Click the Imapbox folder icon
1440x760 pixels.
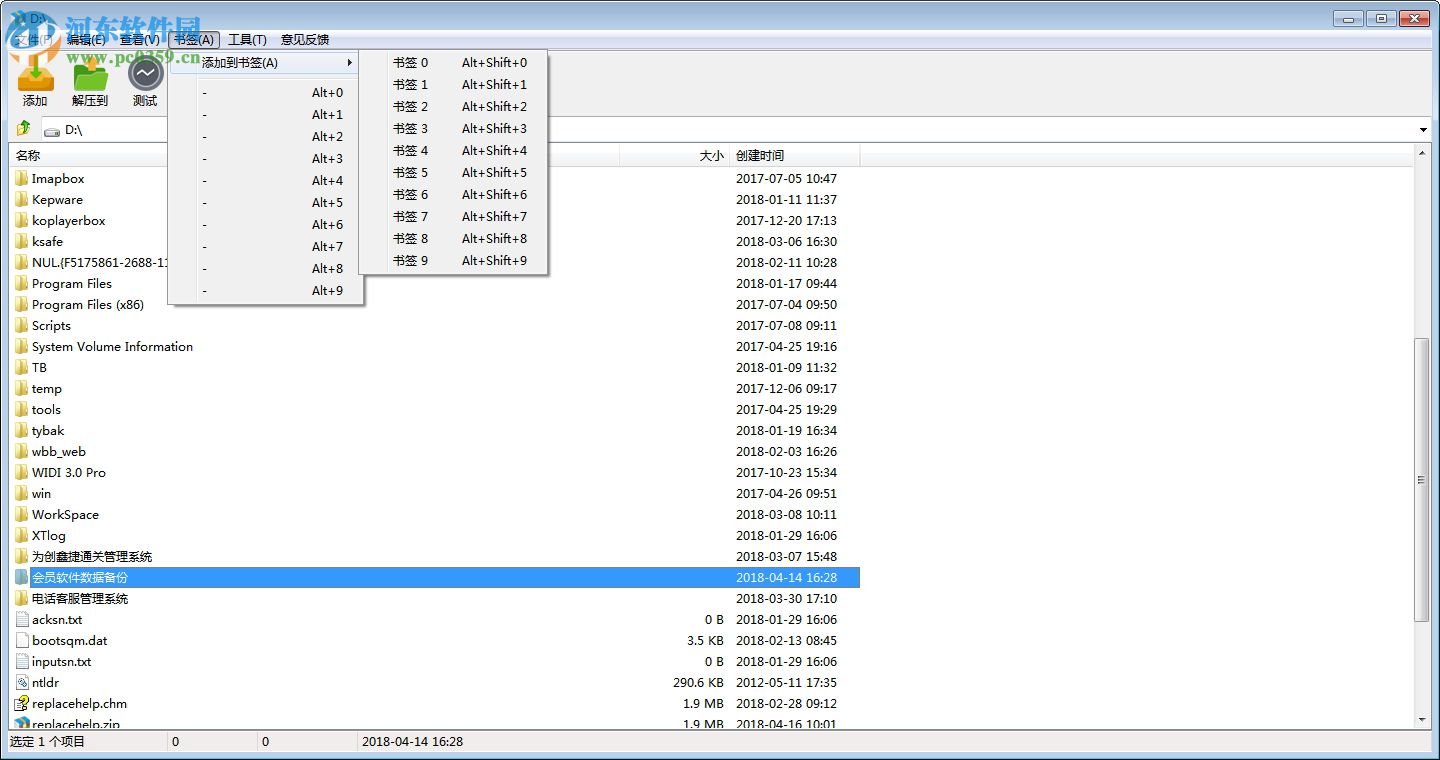pos(23,178)
